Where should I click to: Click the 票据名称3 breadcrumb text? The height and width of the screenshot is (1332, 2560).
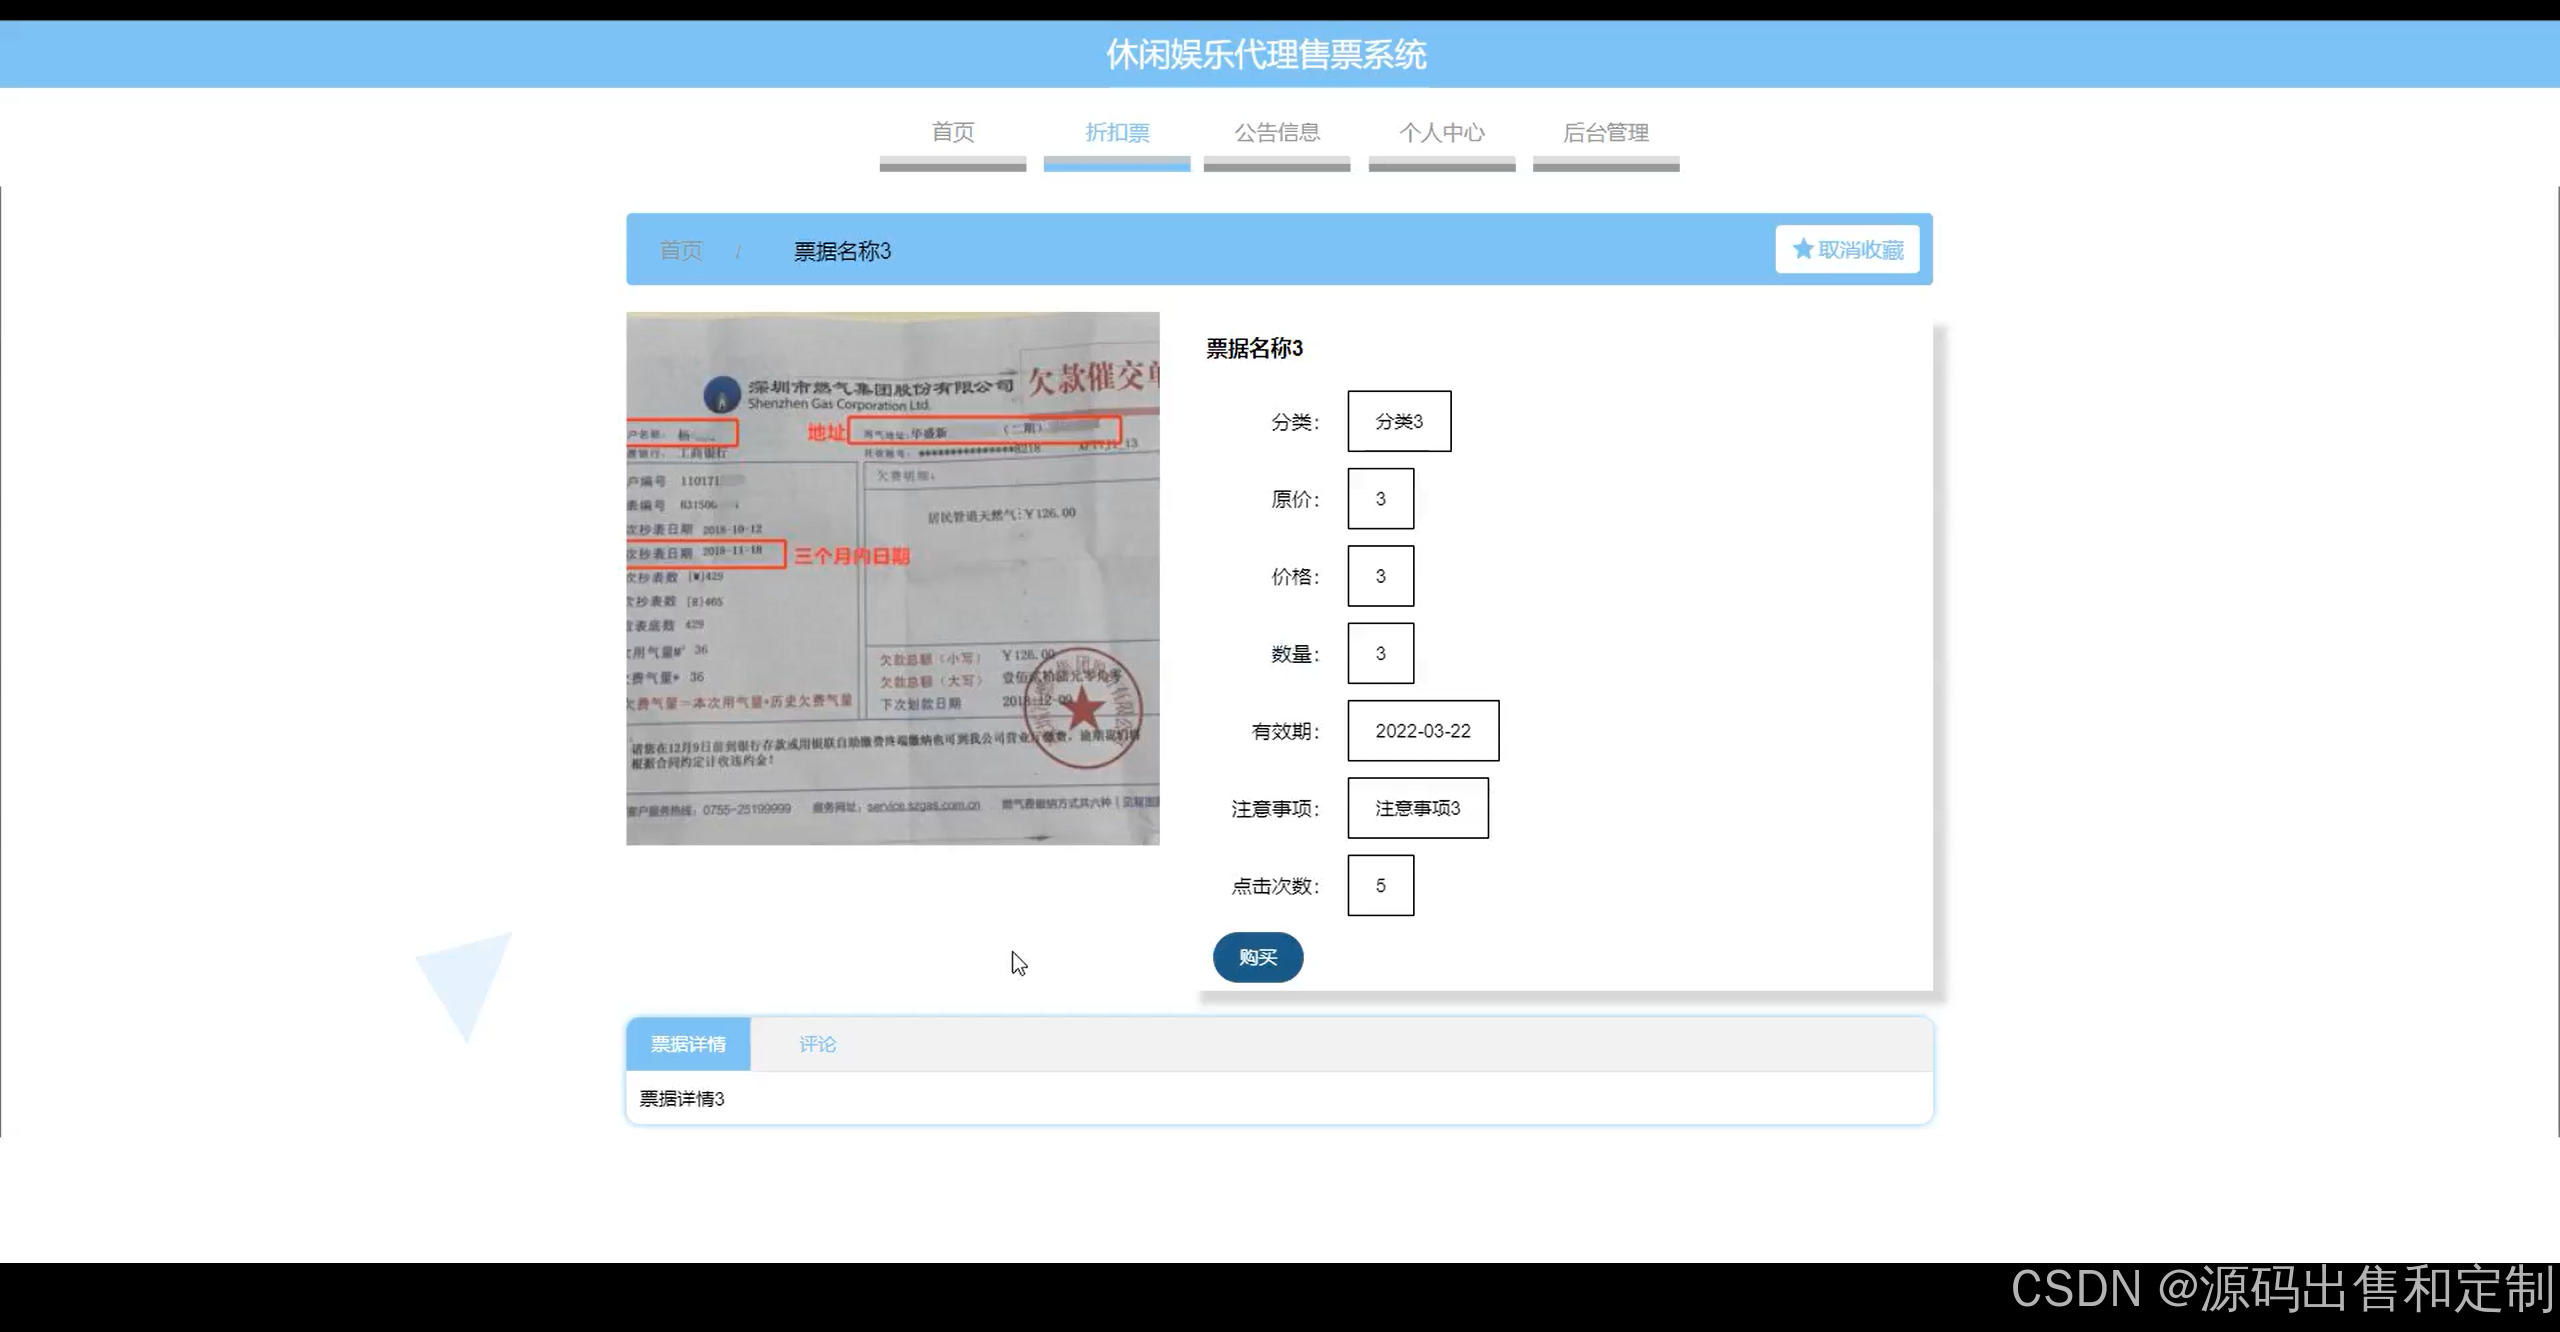pyautogui.click(x=842, y=251)
